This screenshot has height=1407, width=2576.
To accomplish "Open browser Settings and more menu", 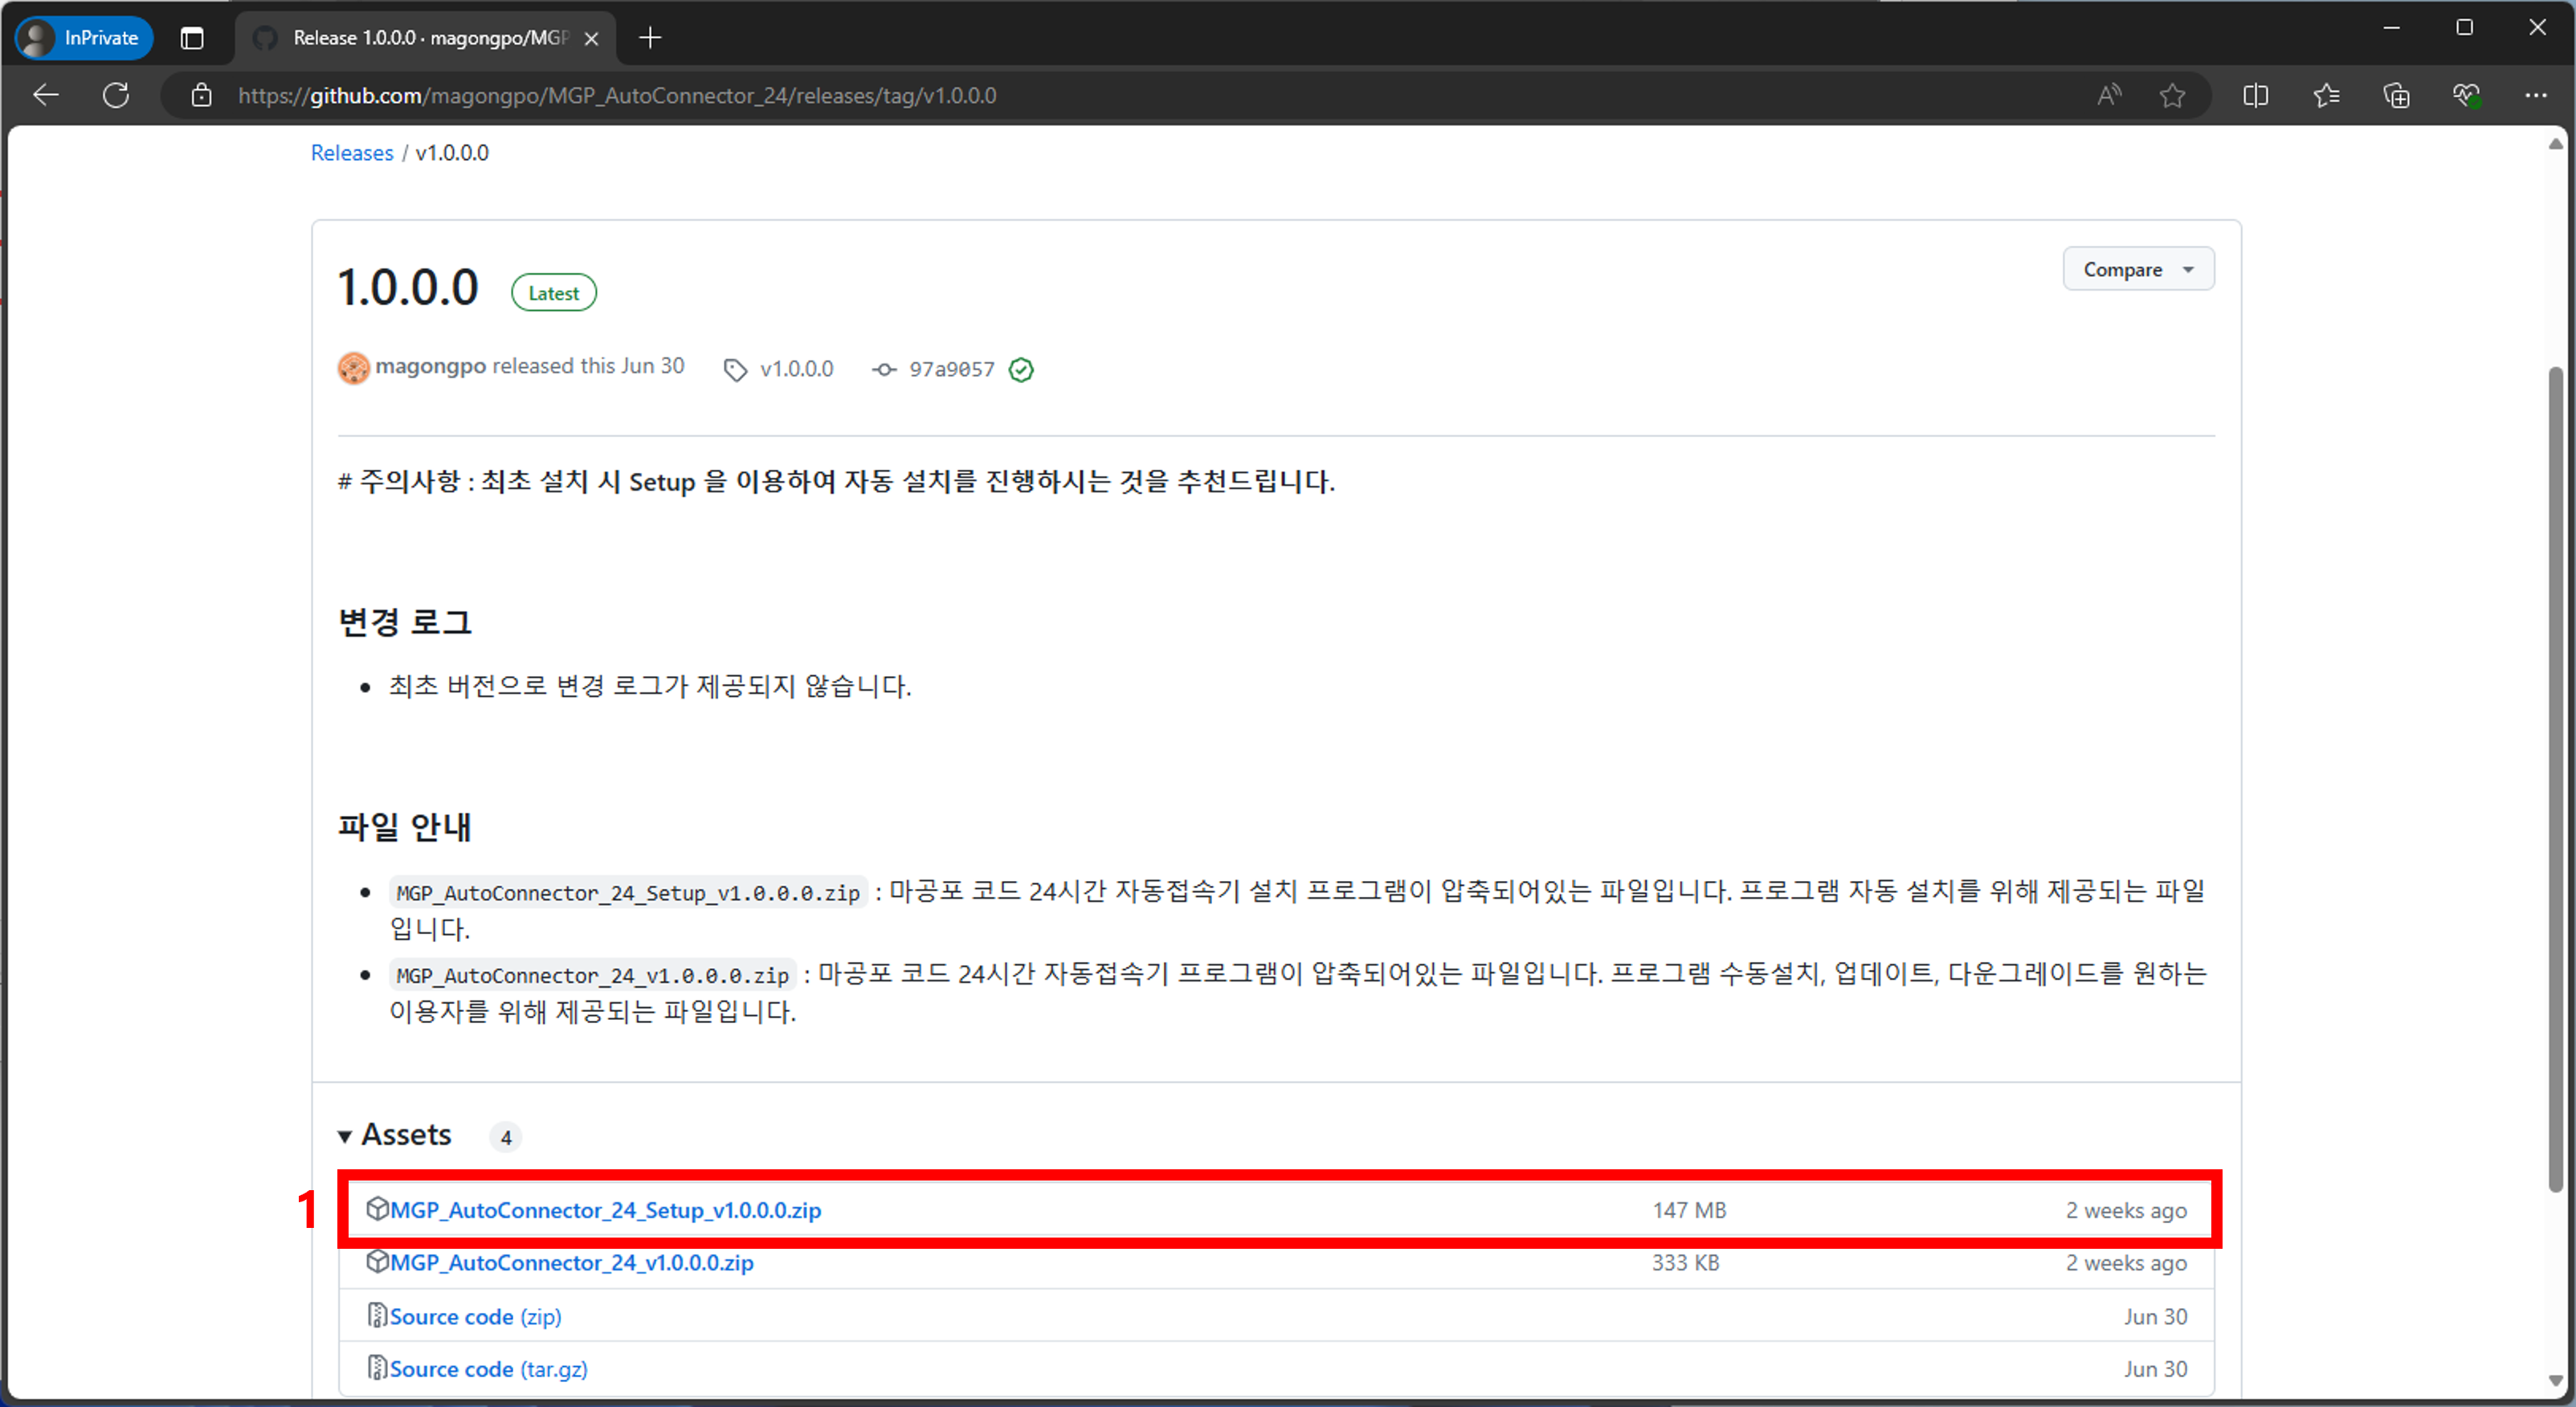I will coord(2536,95).
